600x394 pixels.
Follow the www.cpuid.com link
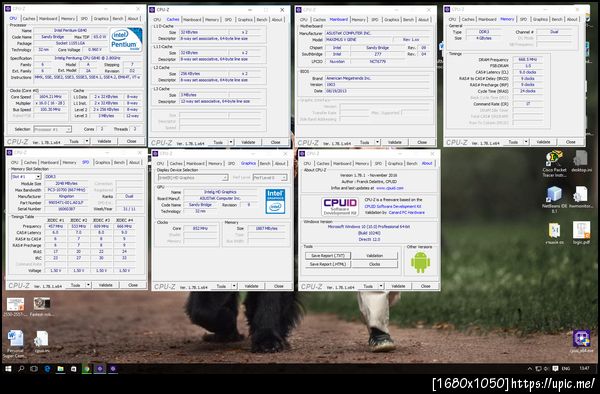pos(390,188)
